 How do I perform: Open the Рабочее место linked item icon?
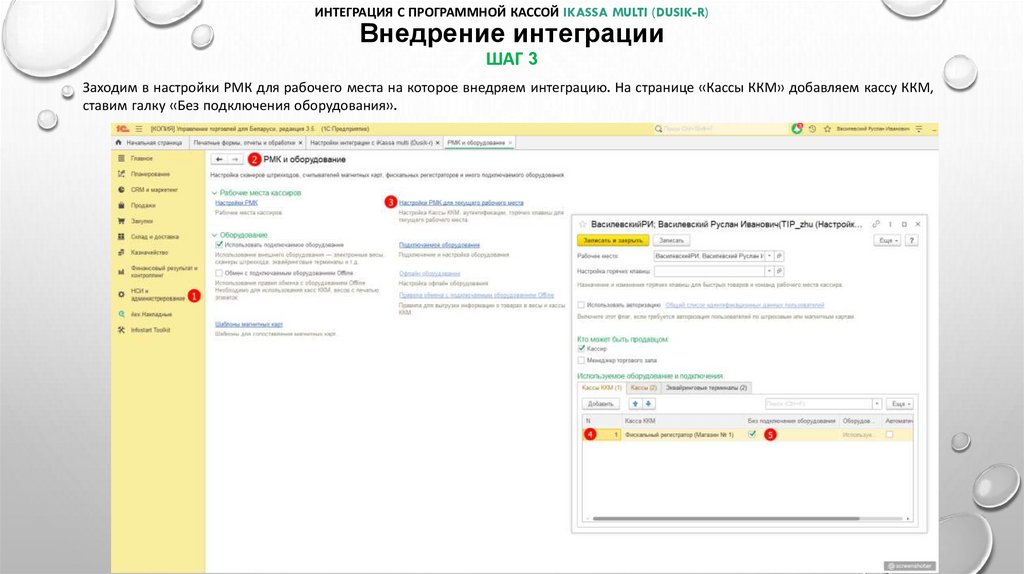[x=779, y=256]
